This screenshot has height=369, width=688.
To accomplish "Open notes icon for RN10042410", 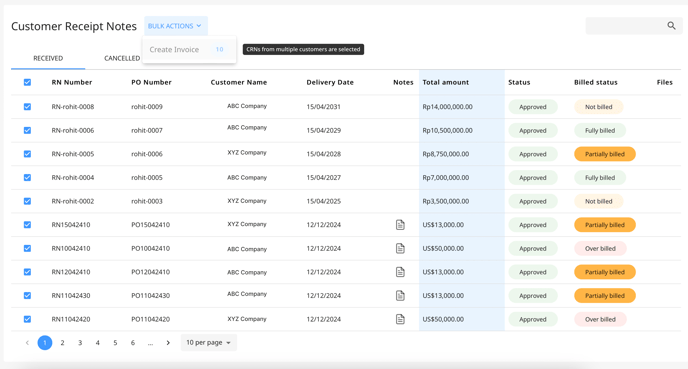I will tap(400, 248).
